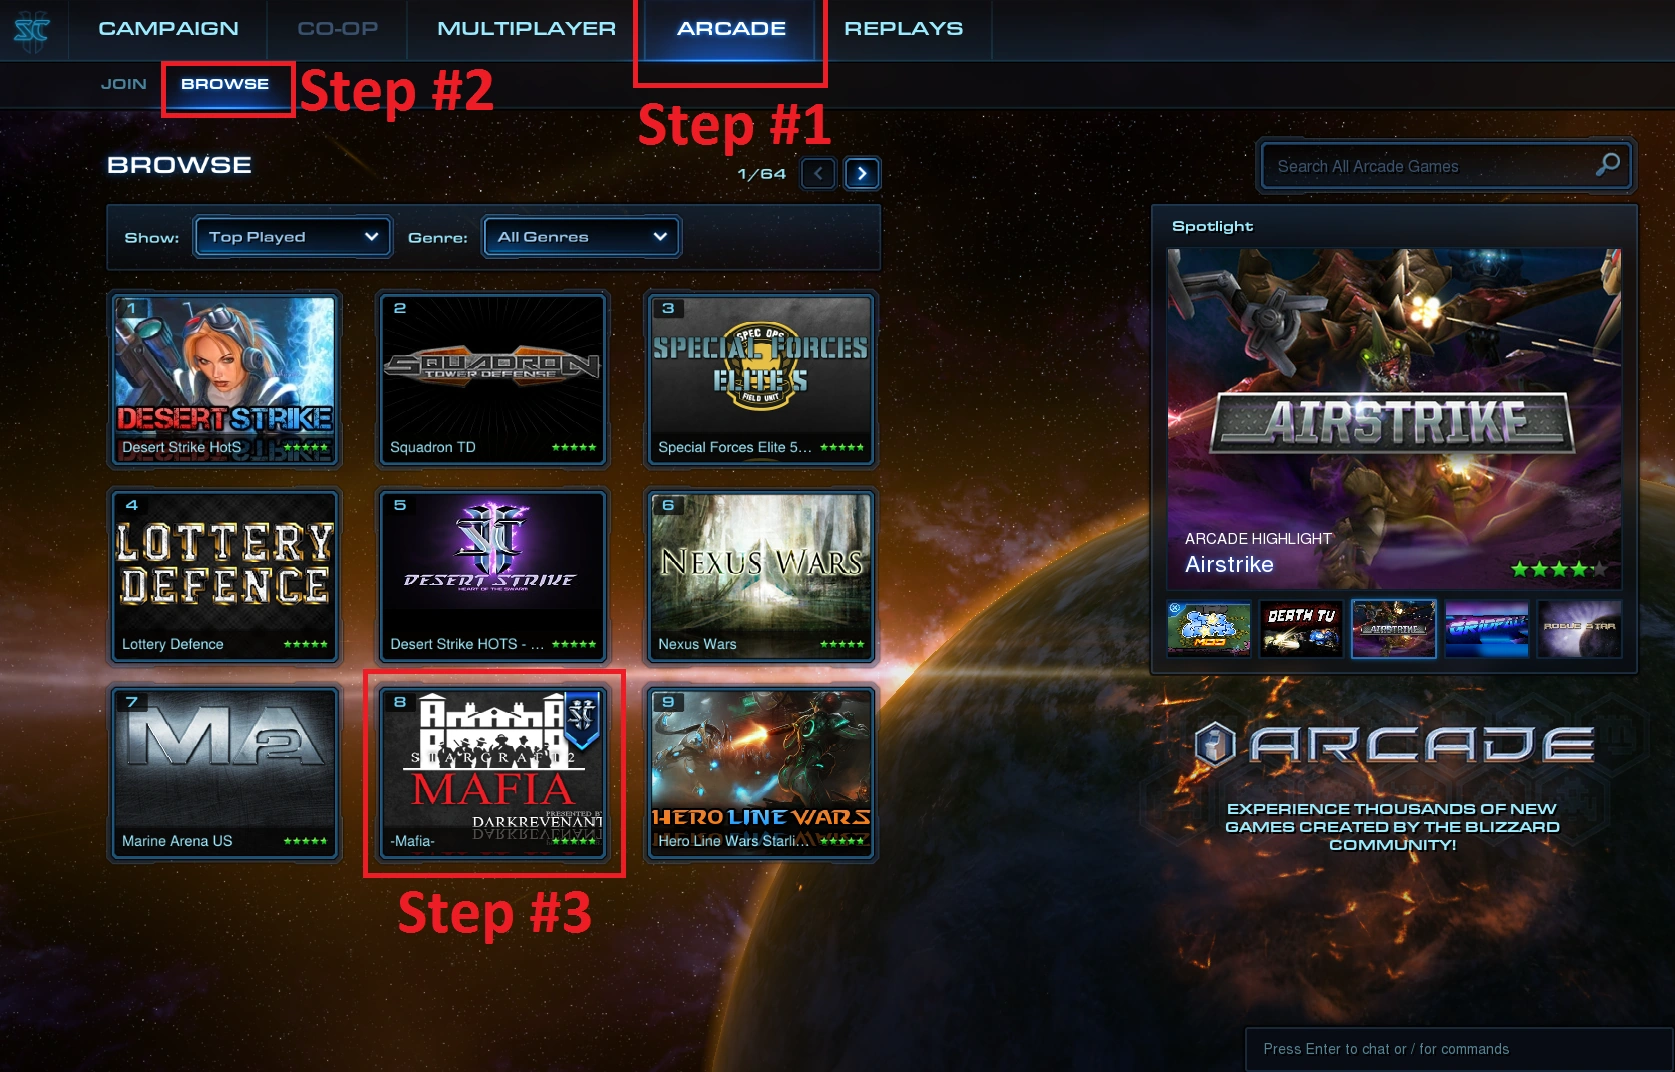
Task: Select the small Airstrike spotlight thumbnail
Action: [1393, 629]
